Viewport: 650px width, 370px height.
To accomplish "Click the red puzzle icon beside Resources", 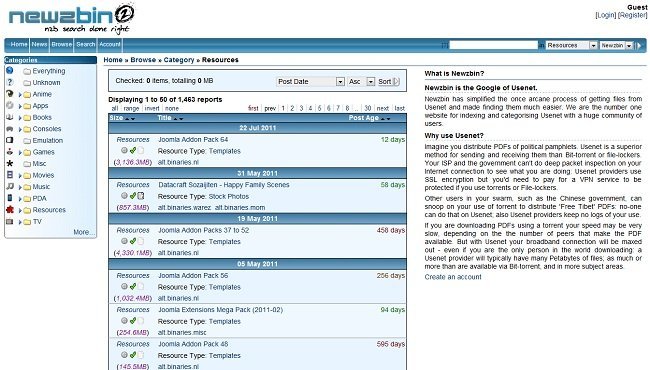I will tap(10, 210).
